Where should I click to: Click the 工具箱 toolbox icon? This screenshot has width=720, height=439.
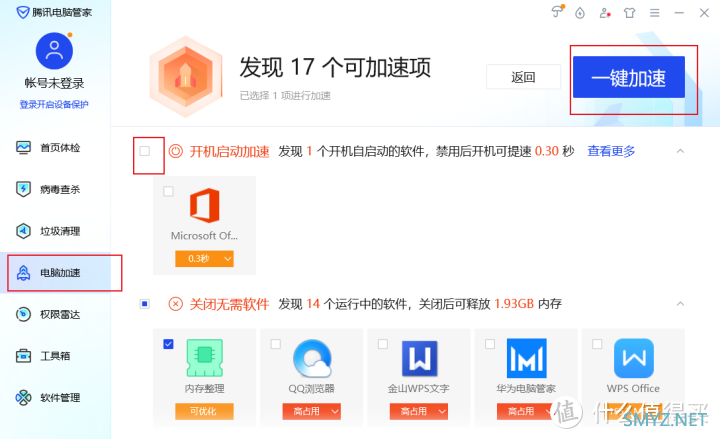(x=23, y=356)
